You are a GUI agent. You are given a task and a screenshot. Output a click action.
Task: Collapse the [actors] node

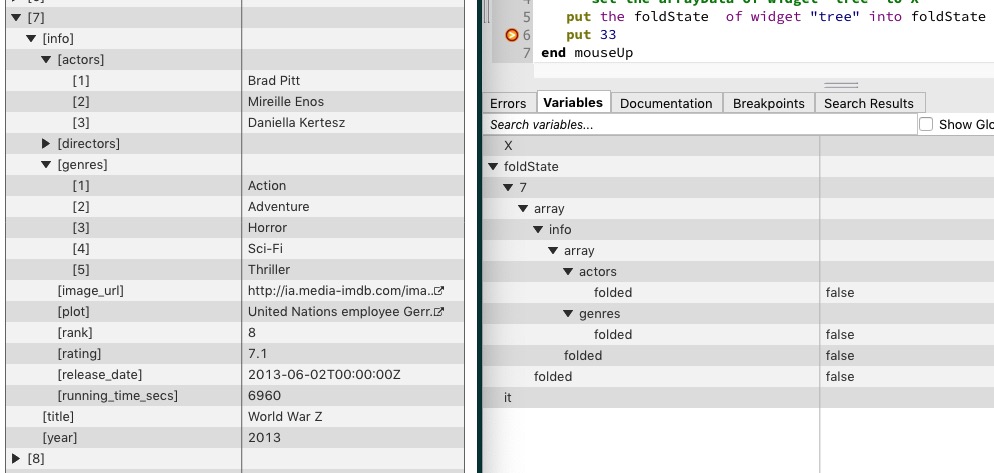click(46, 60)
